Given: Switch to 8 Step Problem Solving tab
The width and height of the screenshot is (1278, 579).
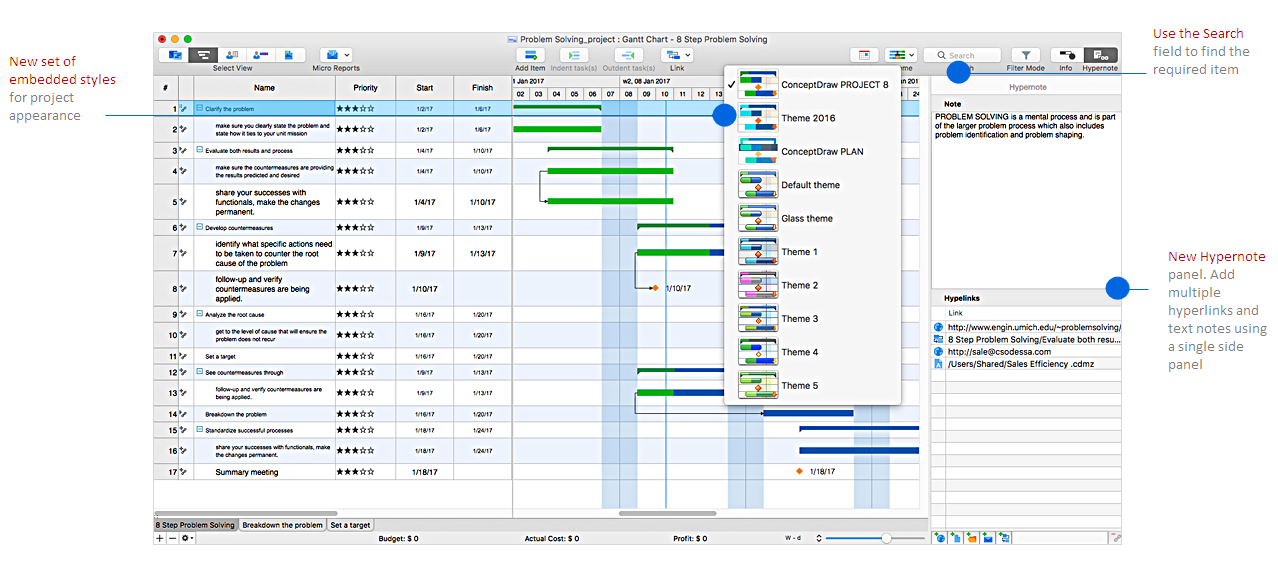Looking at the screenshot, I should point(195,525).
